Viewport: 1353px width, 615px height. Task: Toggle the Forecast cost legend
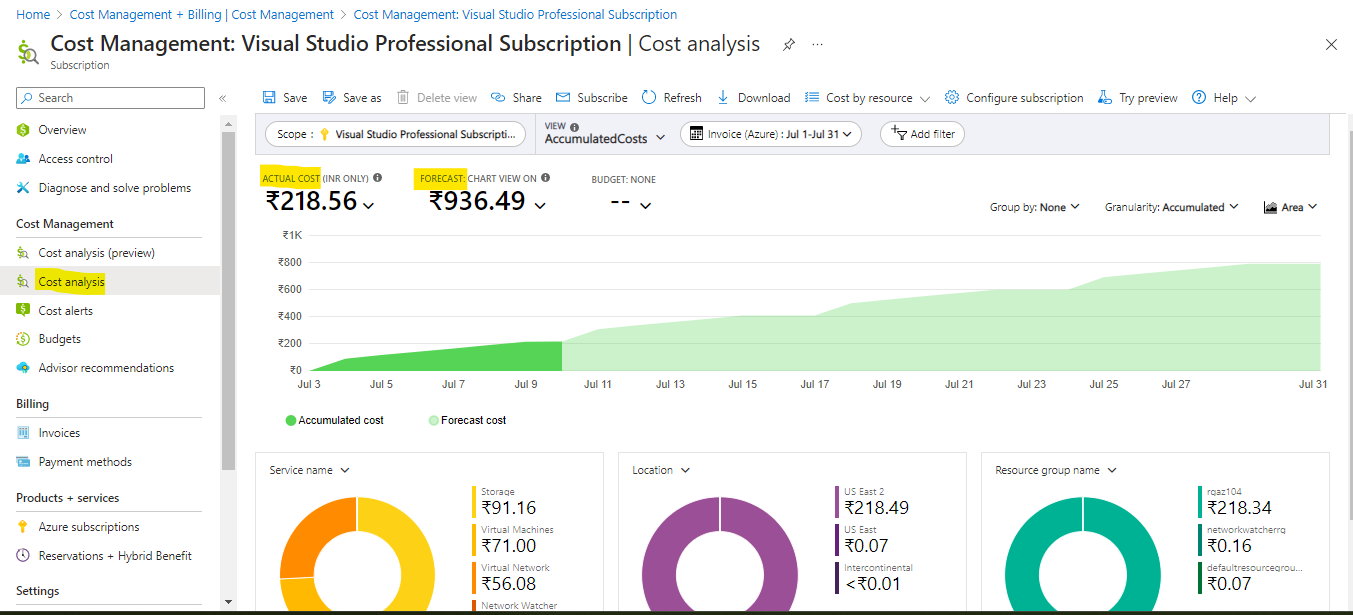466,420
